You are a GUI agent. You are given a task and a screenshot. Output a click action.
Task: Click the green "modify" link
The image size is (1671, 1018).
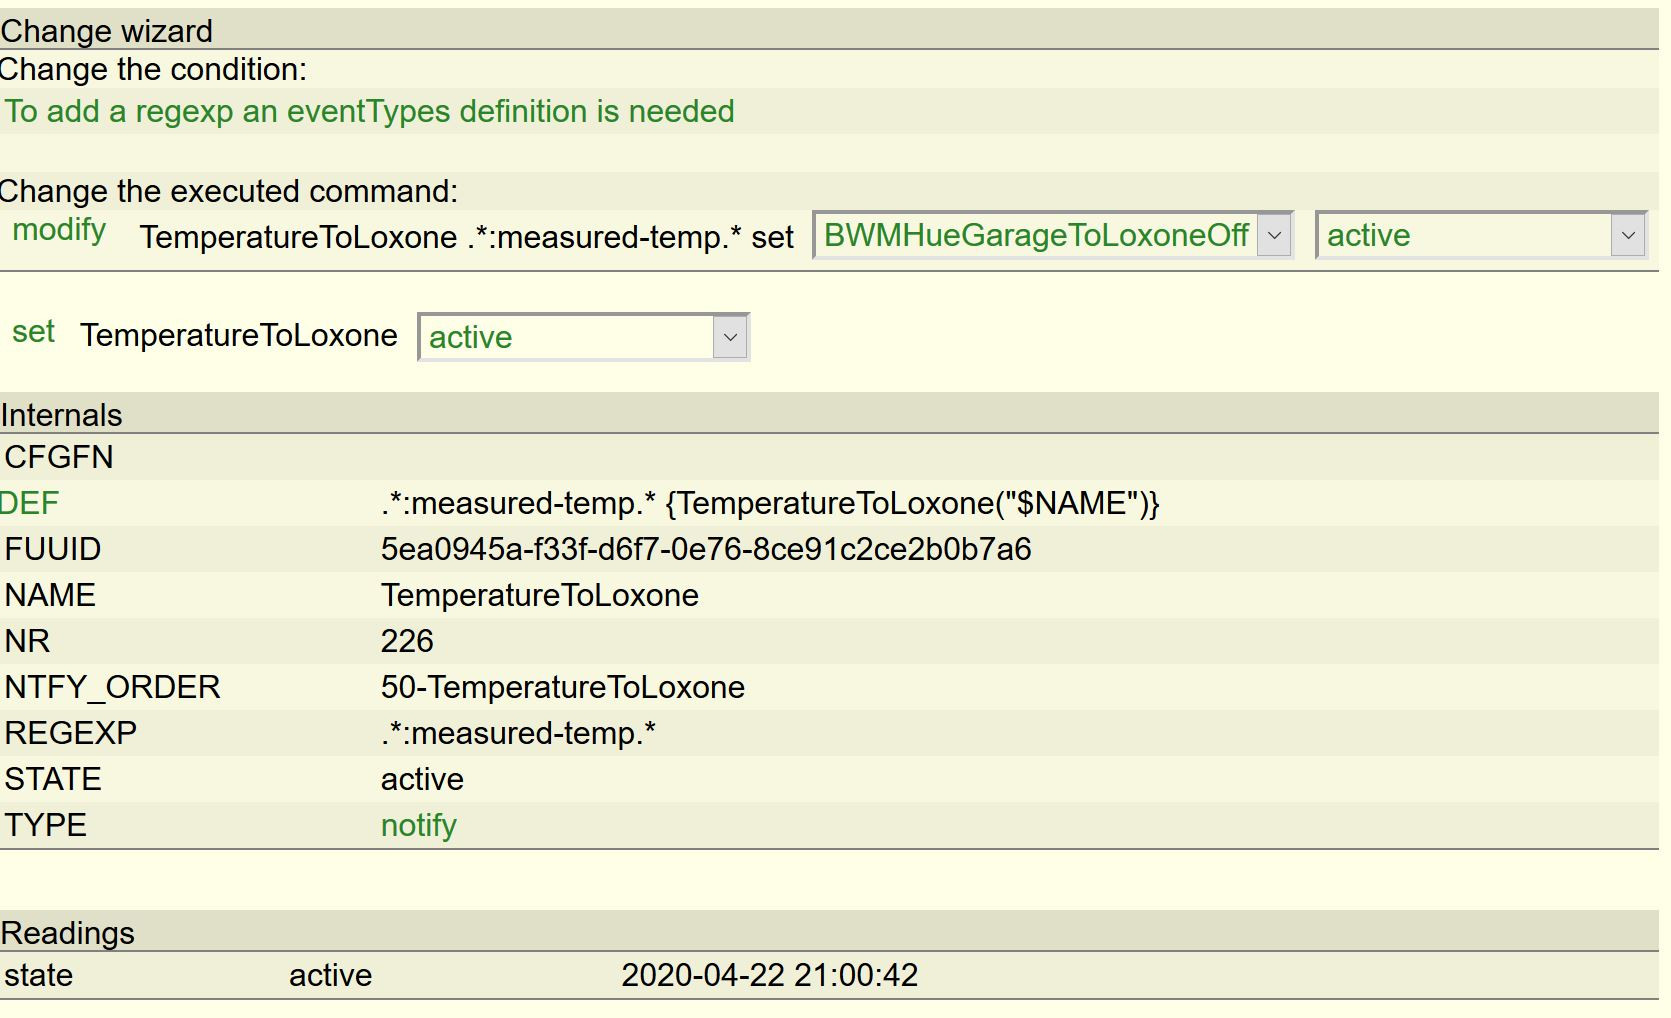[59, 230]
